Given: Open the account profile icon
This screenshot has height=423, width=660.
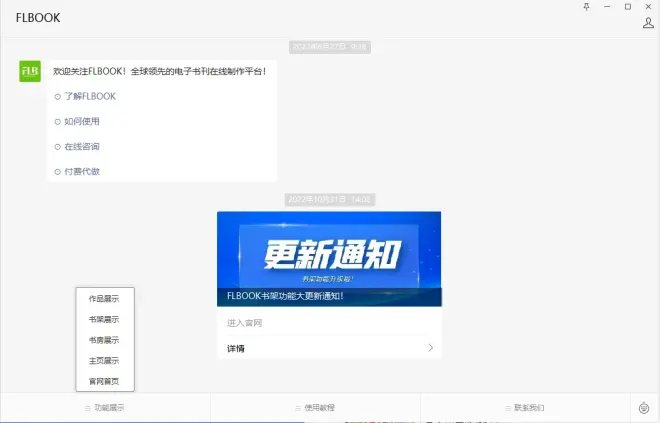Looking at the screenshot, I should (x=648, y=23).
